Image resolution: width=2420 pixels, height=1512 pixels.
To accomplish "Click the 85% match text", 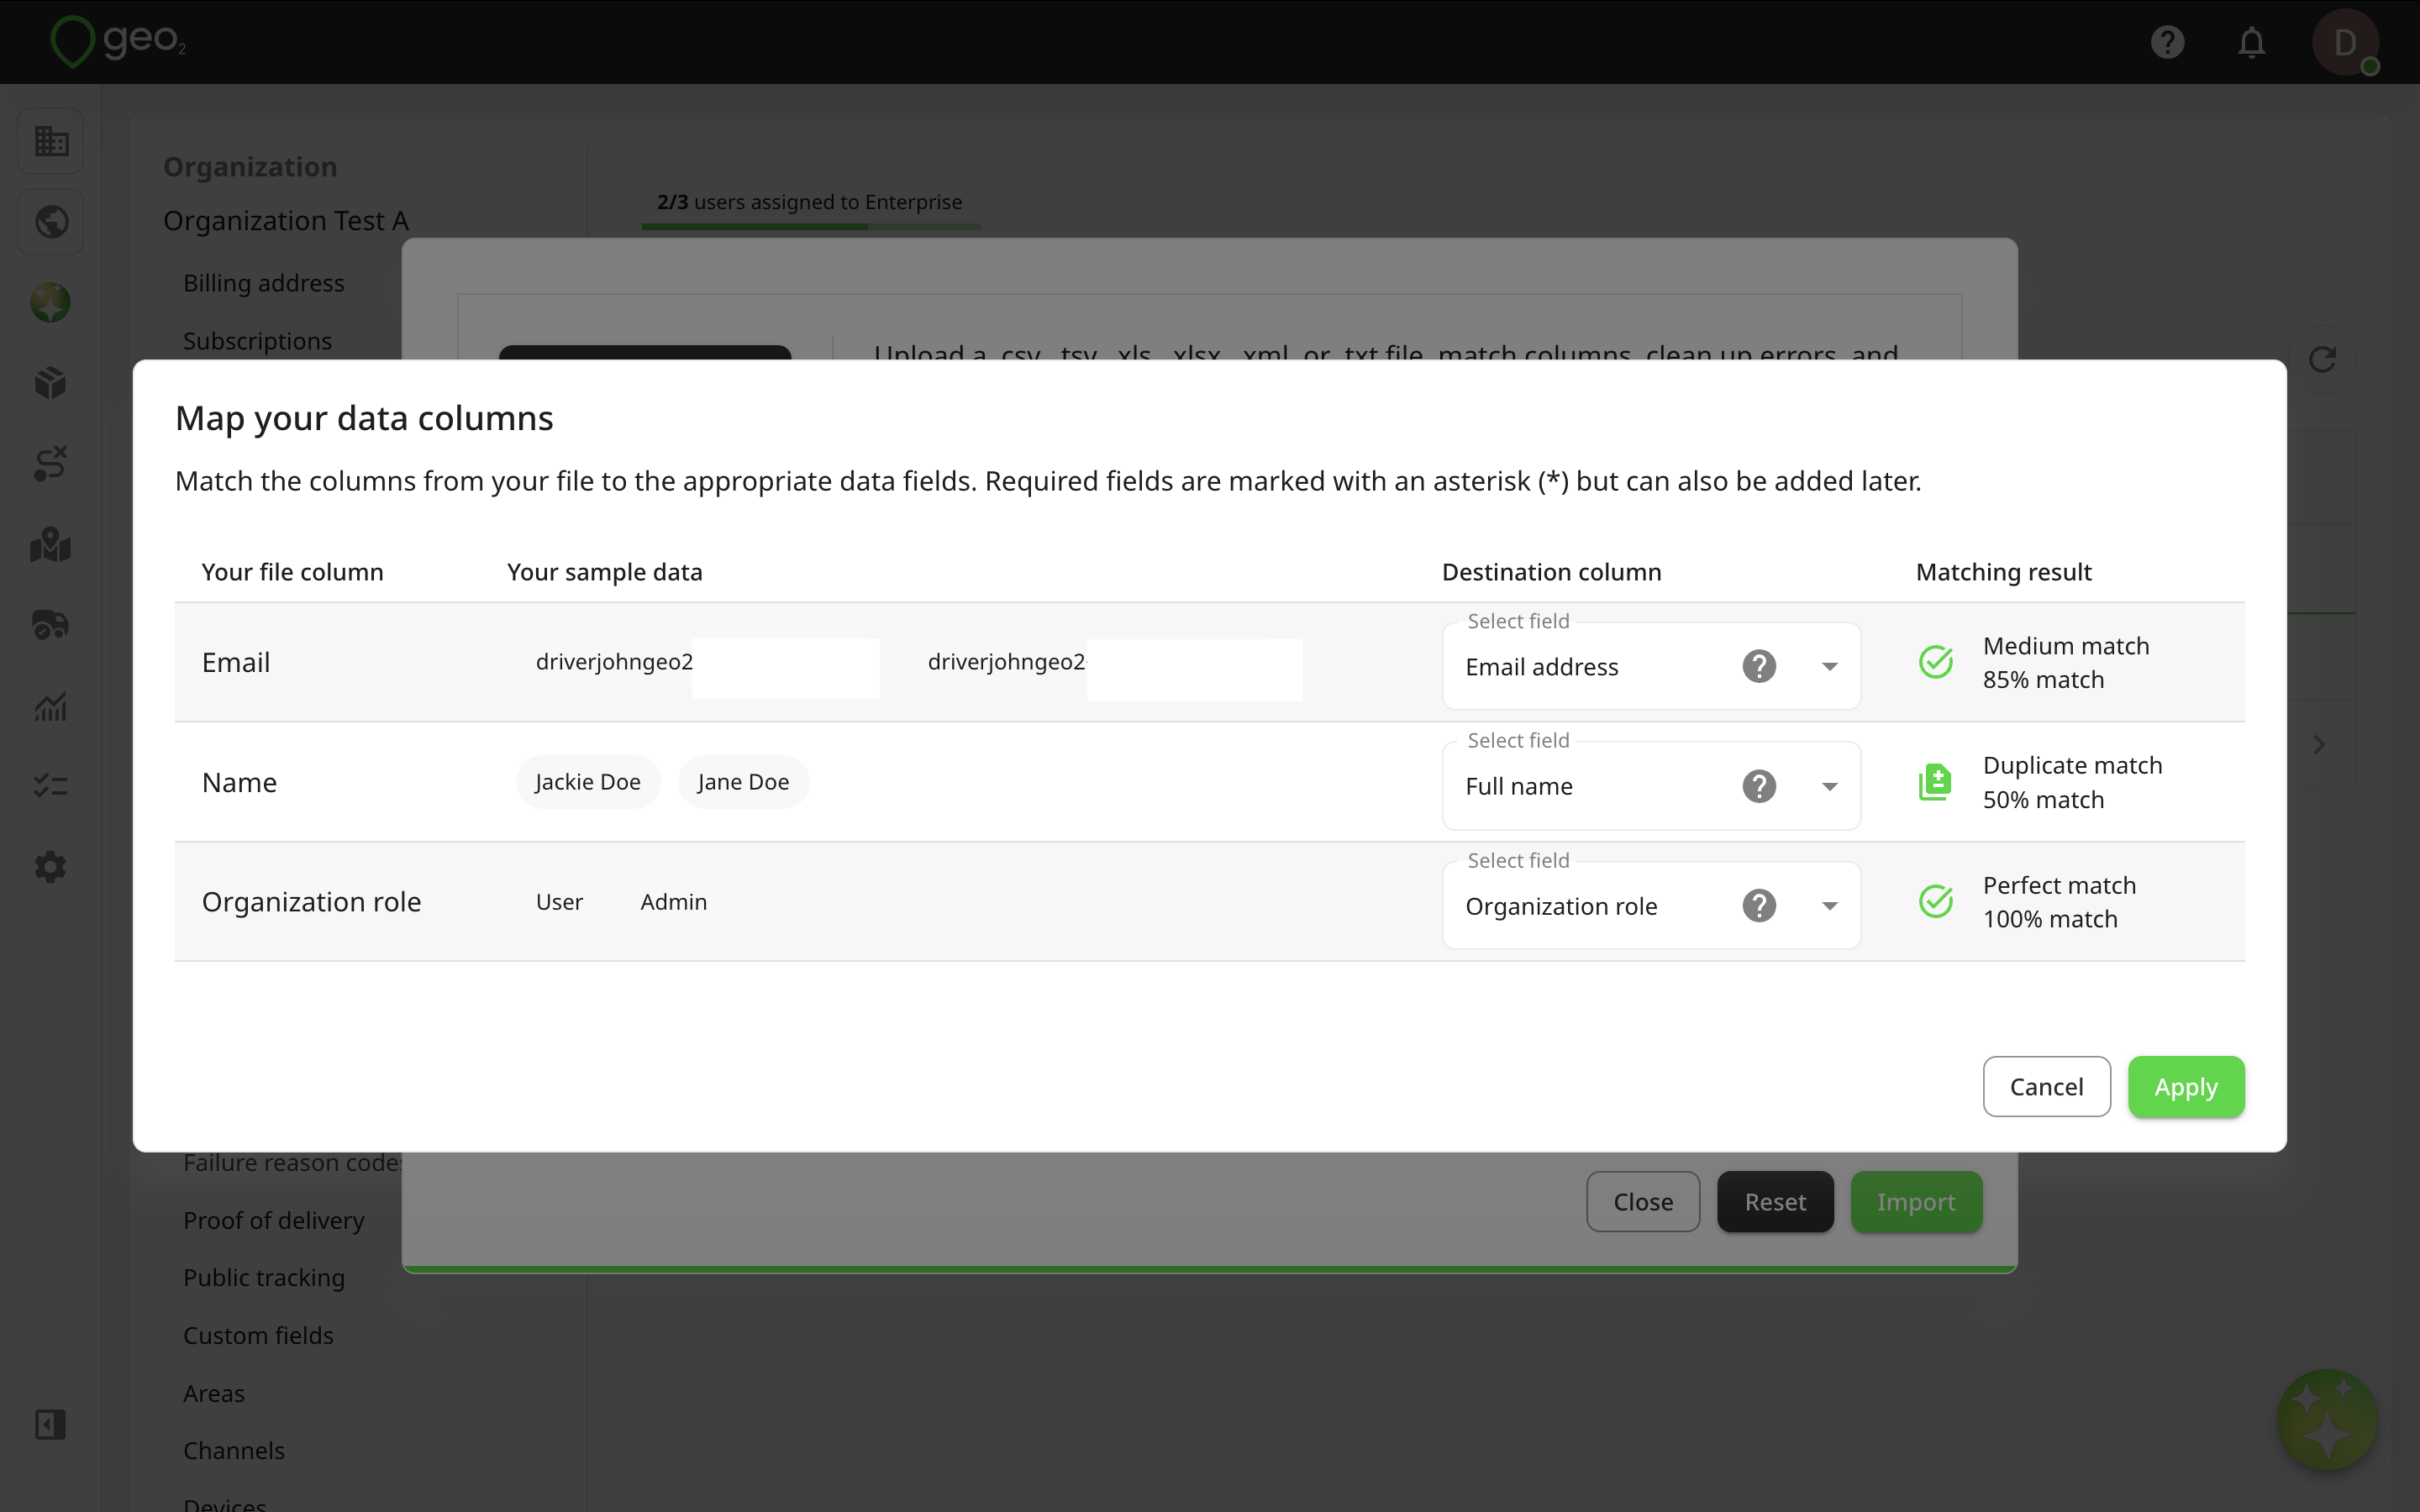I will pos(2043,680).
